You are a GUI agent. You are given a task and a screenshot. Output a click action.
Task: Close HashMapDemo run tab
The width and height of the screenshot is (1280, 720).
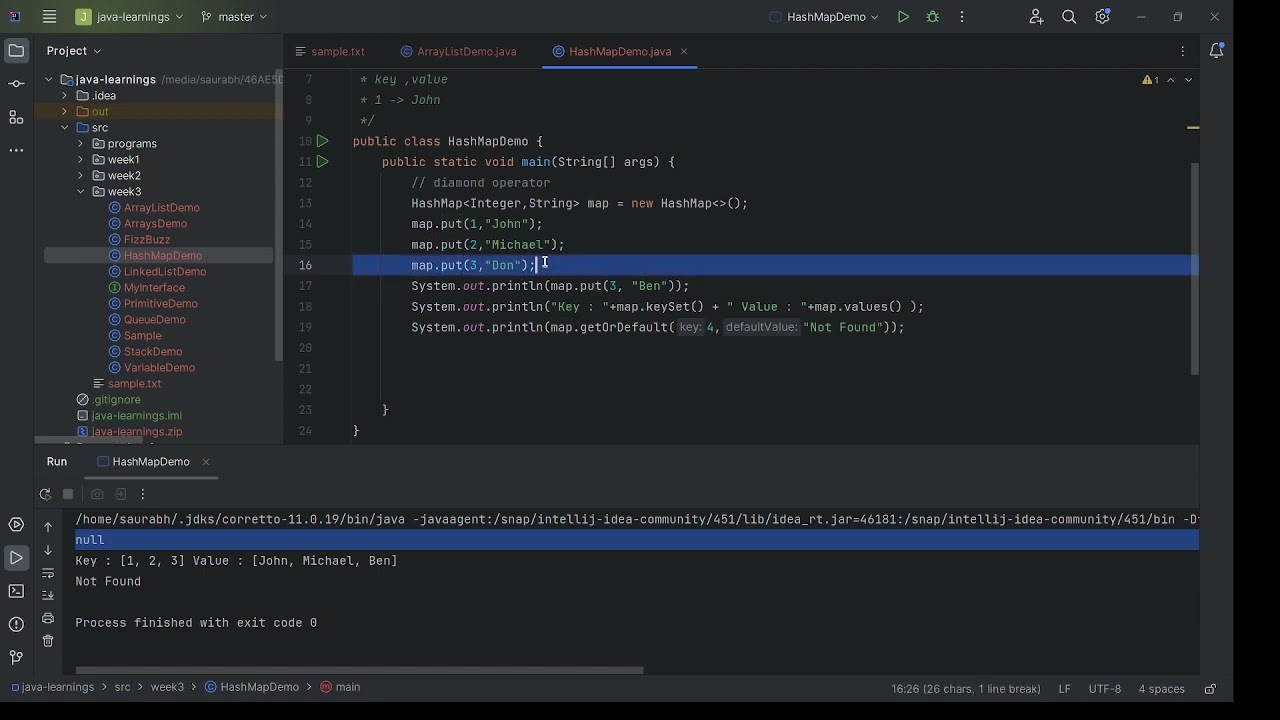click(x=206, y=462)
